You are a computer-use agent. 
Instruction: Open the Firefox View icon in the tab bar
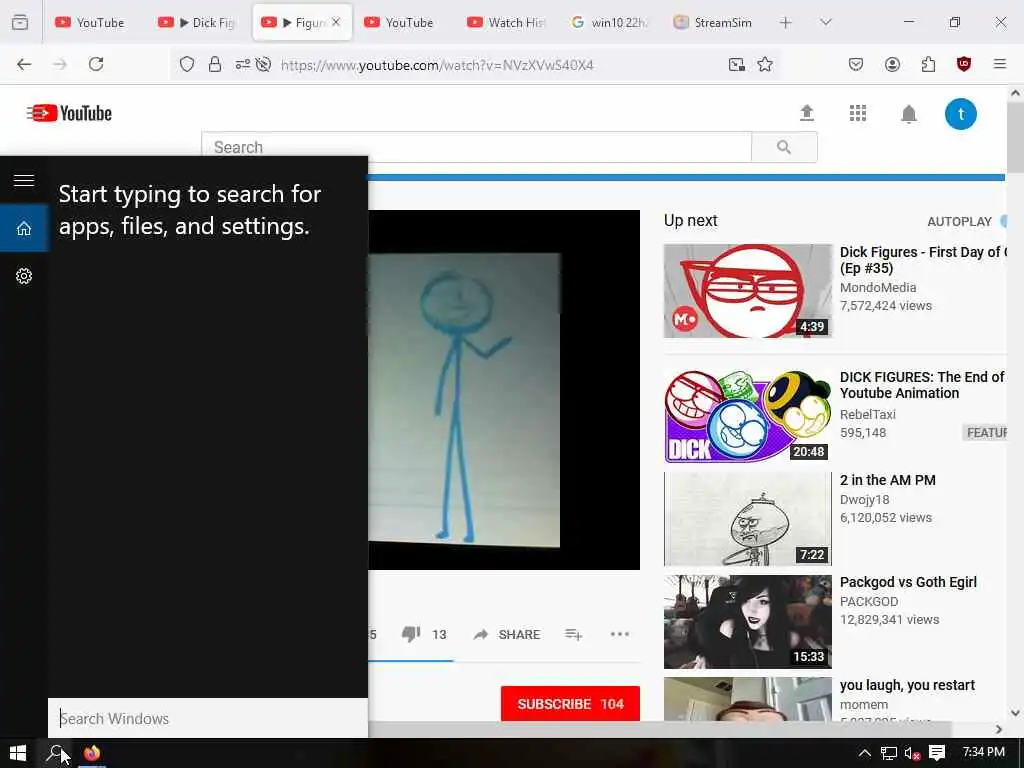click(20, 22)
